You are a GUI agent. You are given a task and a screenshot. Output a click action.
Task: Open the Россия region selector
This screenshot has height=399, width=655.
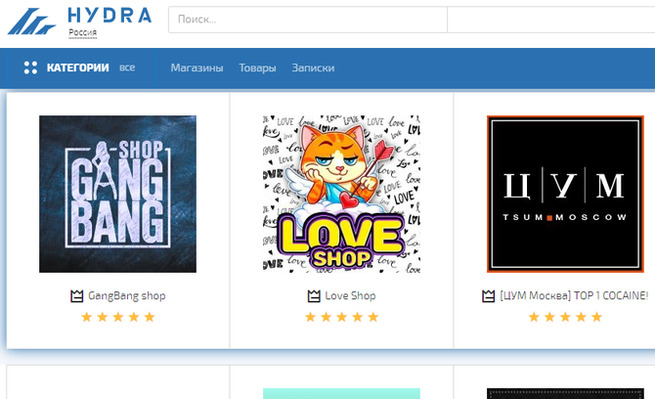(83, 33)
